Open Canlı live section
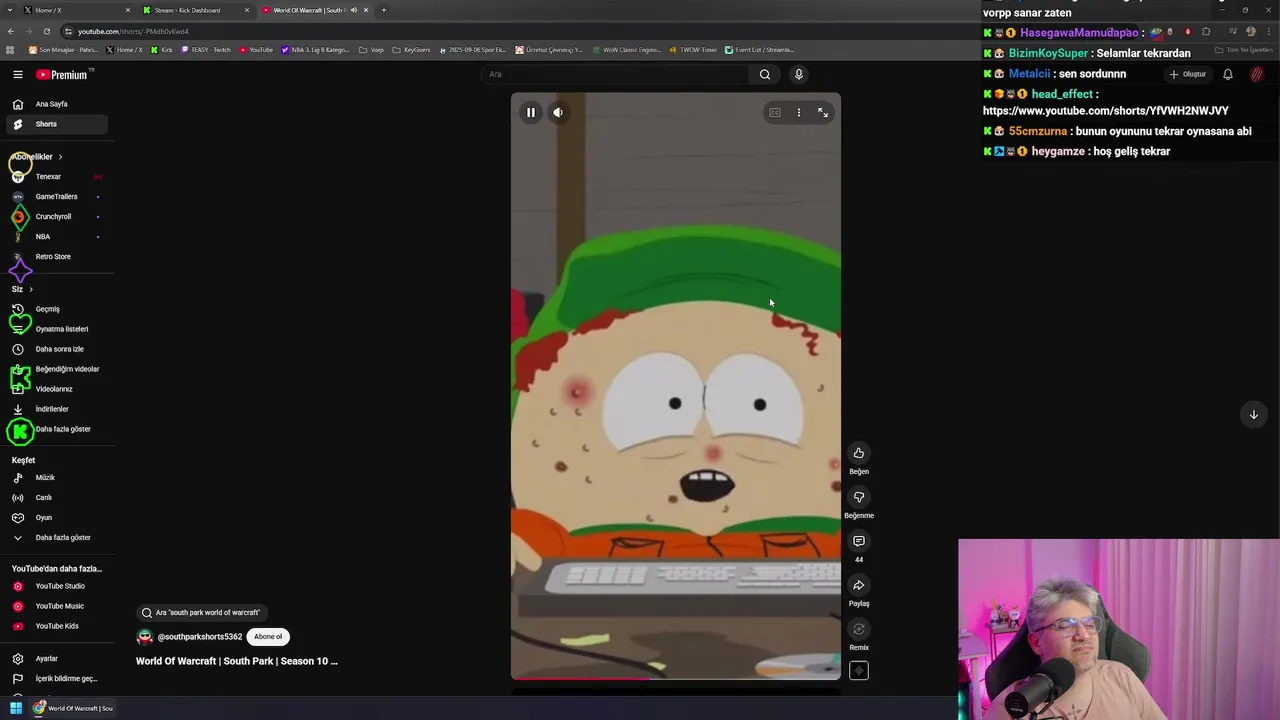The width and height of the screenshot is (1280, 720). [56, 498]
